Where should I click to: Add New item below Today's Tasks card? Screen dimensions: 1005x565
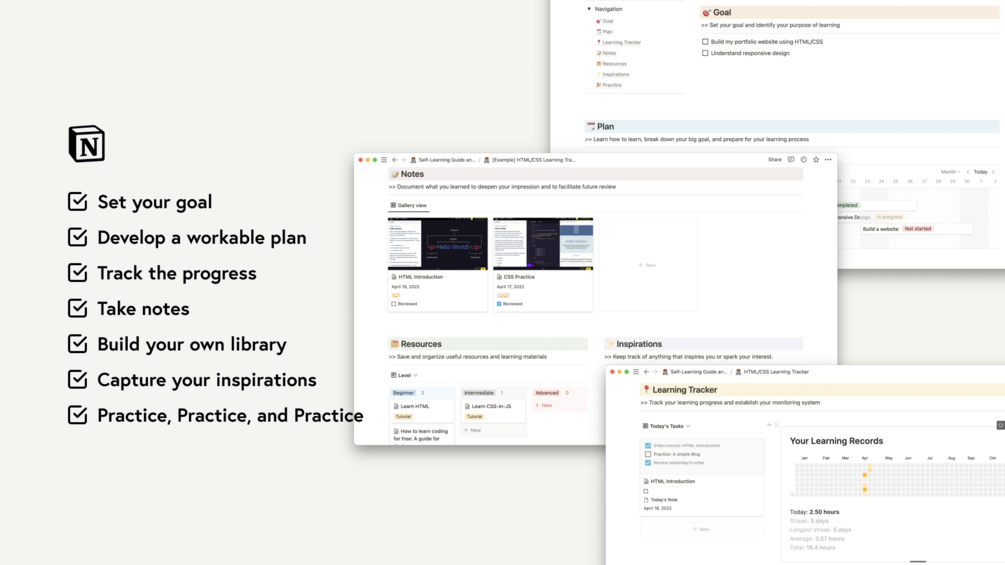pyautogui.click(x=702, y=529)
